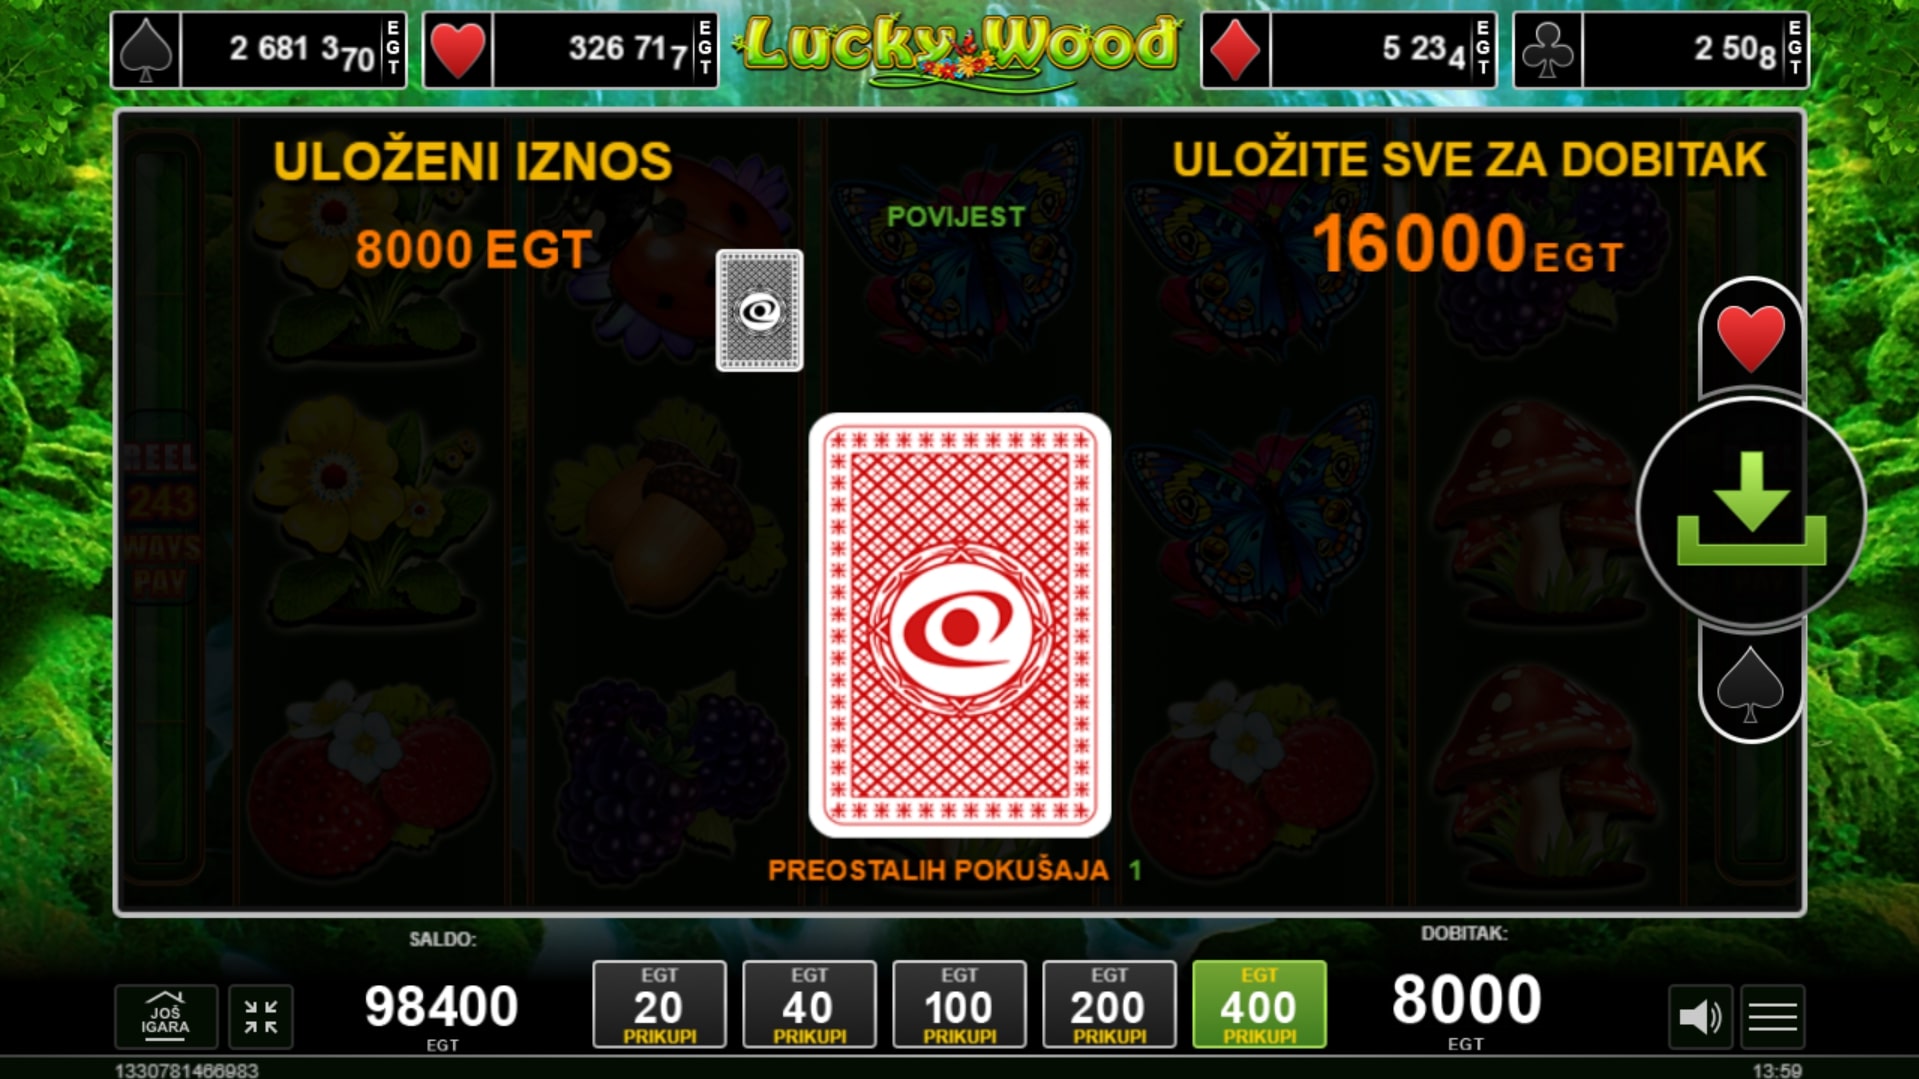The width and height of the screenshot is (1919, 1079).
Task: Select the 200 EGT Prikupi bet
Action: pos(1109,1005)
